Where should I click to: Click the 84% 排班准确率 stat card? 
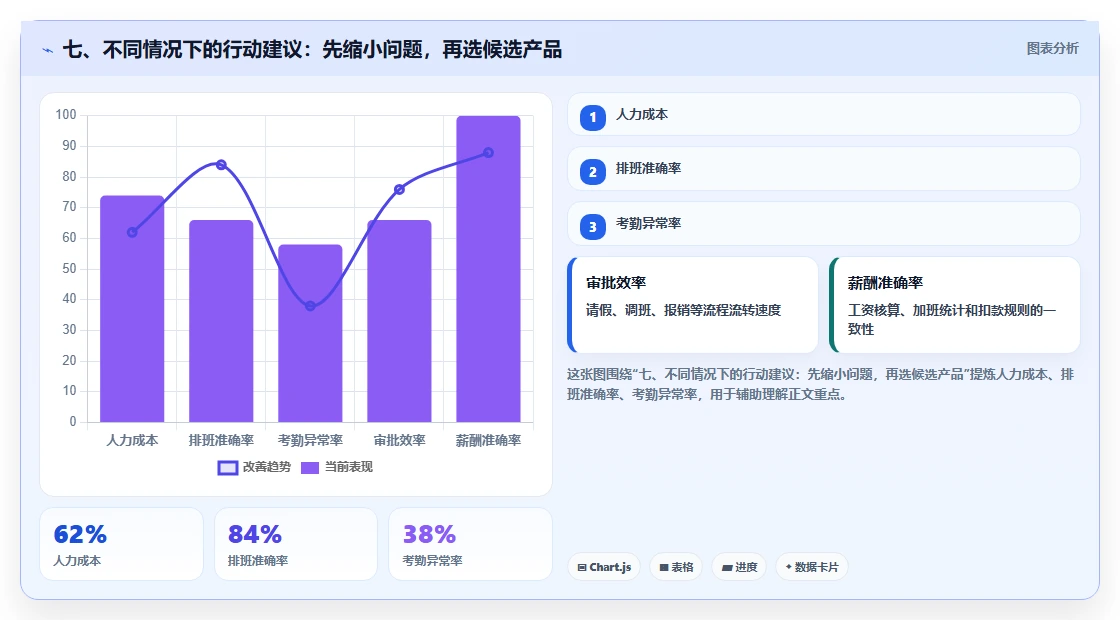coord(296,544)
